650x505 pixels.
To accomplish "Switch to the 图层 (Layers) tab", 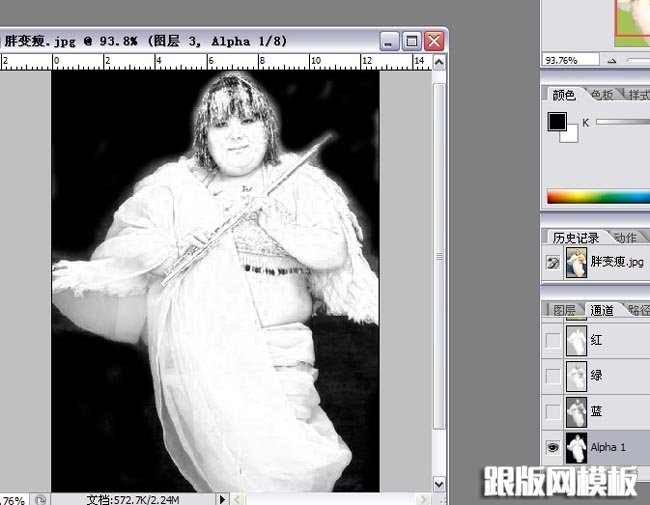I will point(565,310).
